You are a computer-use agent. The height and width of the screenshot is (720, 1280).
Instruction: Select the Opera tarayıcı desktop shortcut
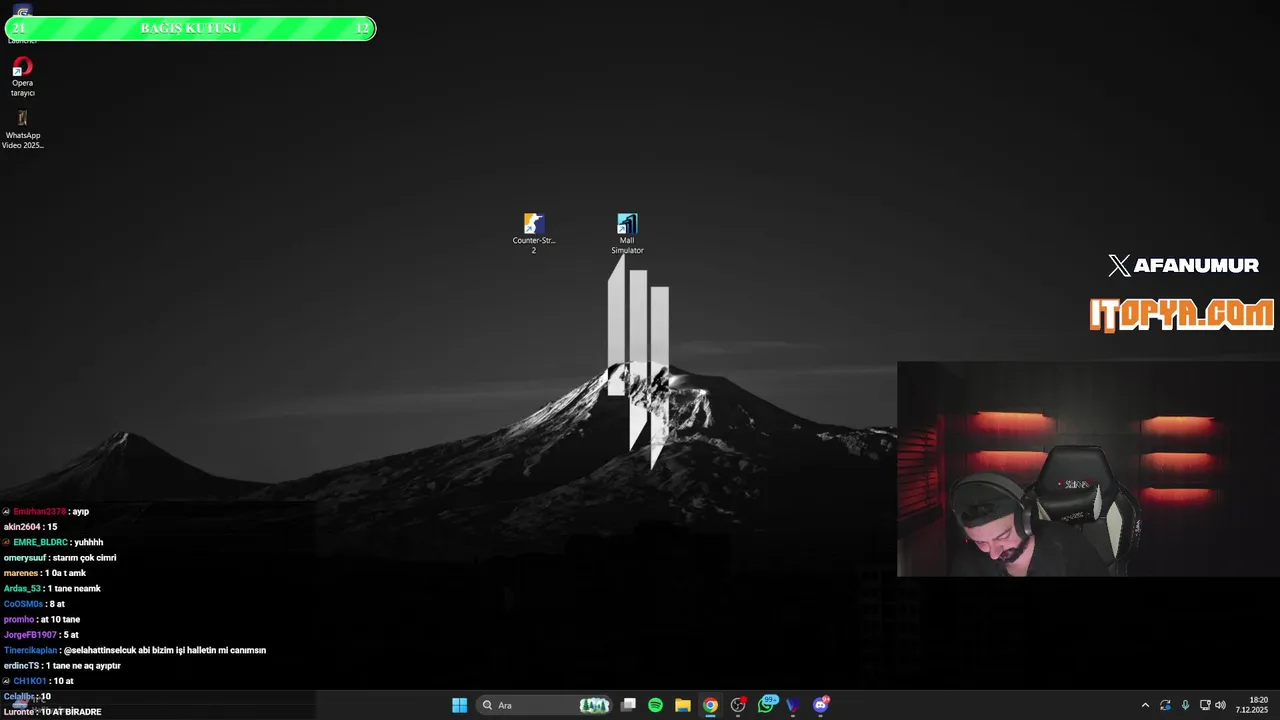point(22,78)
